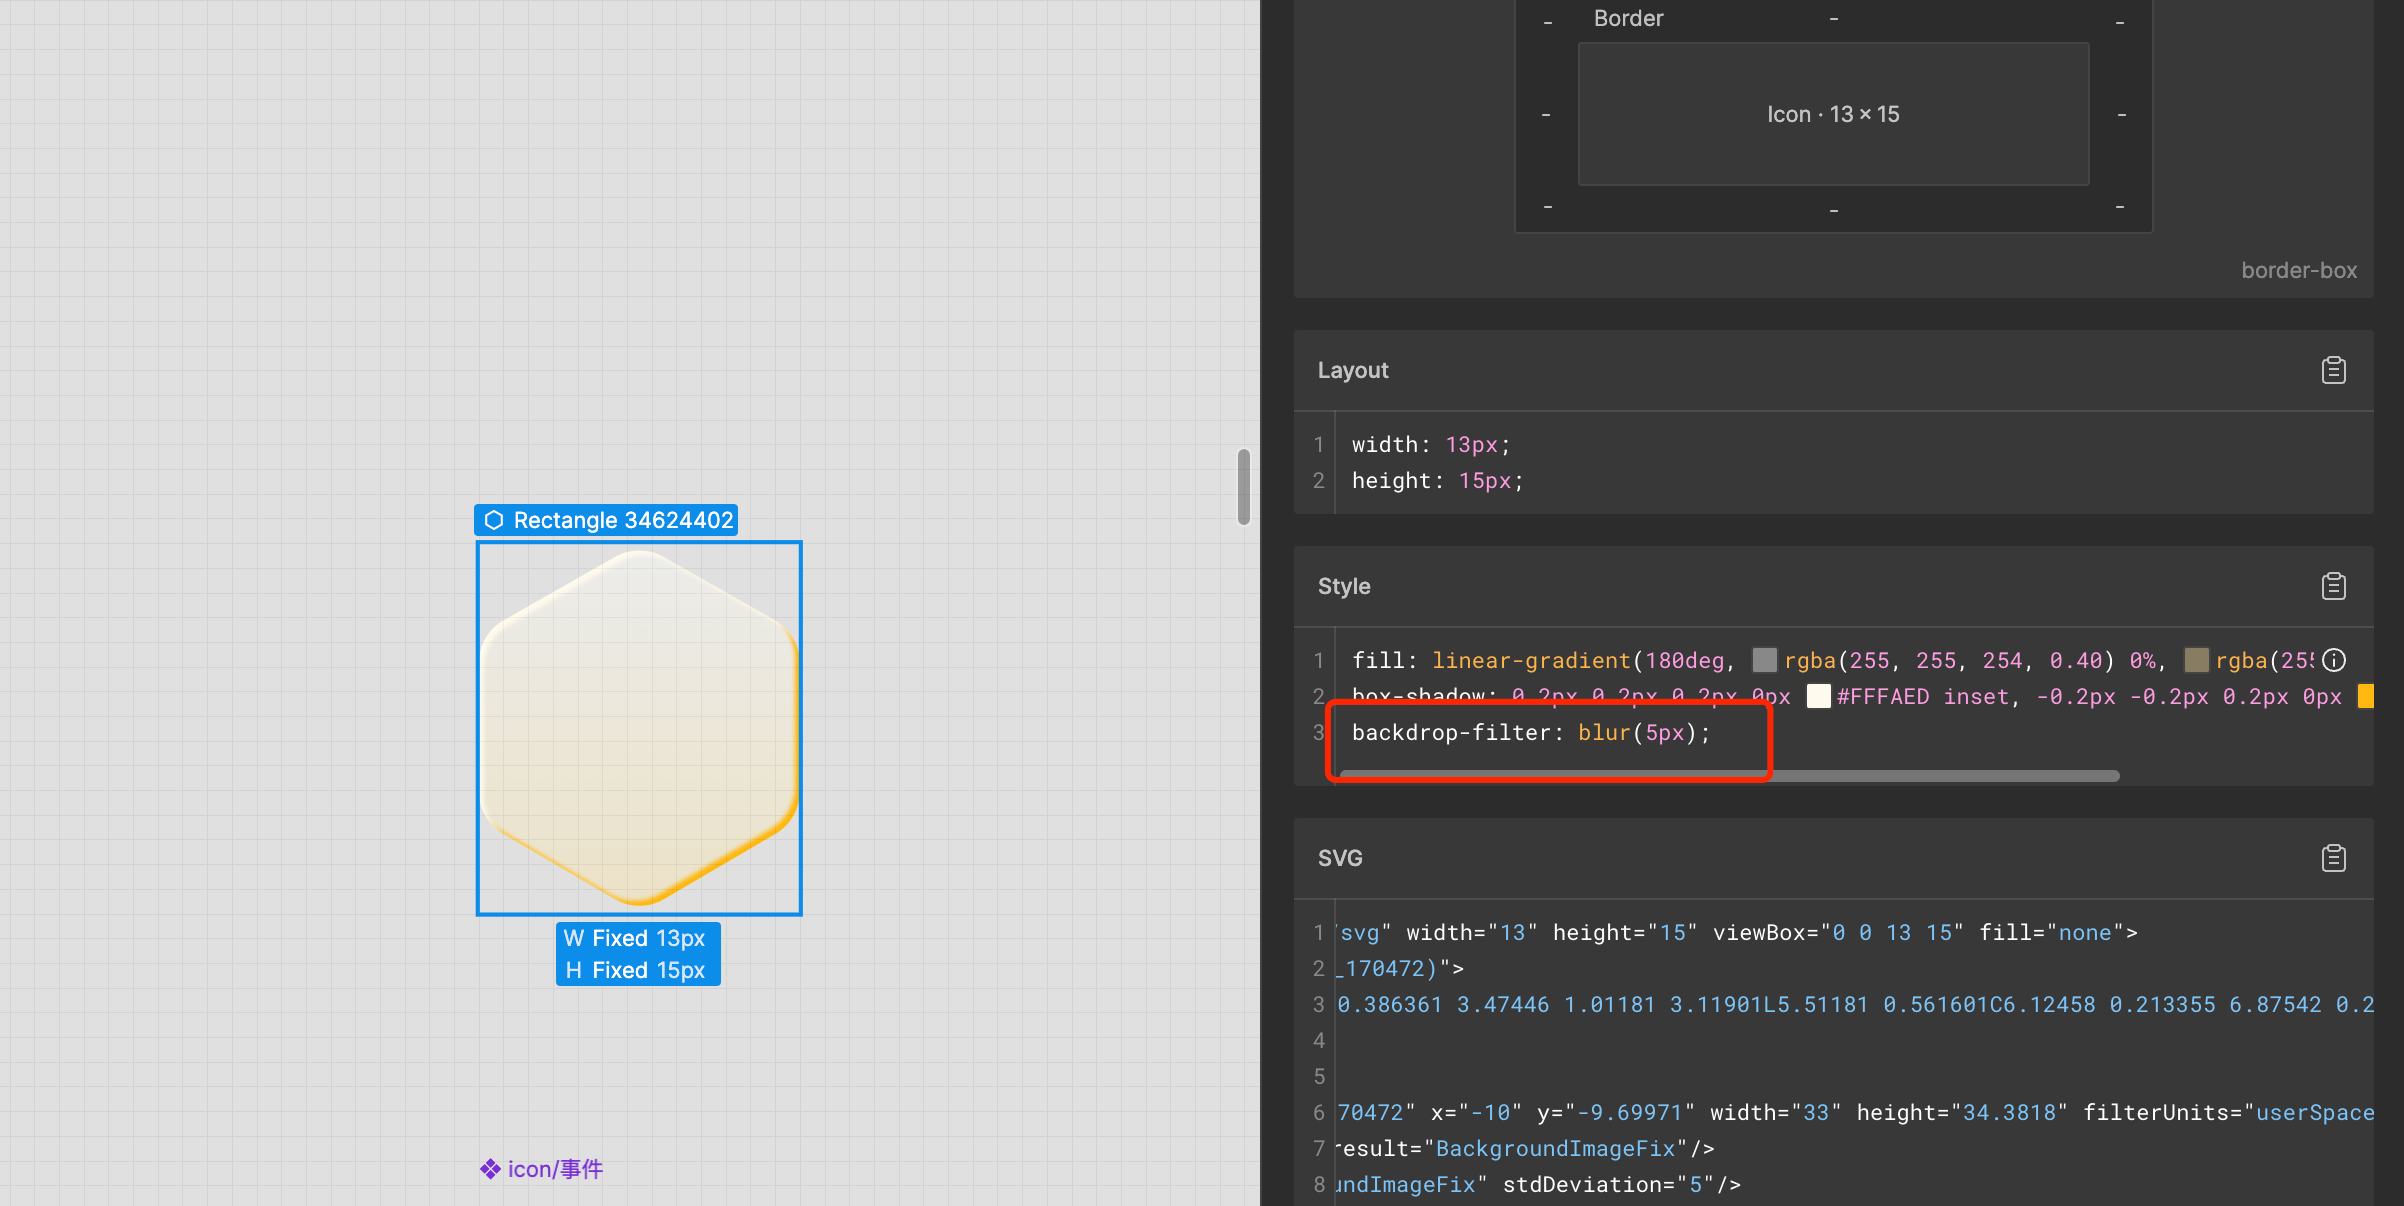Click the component icon beside icon/事件

tap(490, 1169)
